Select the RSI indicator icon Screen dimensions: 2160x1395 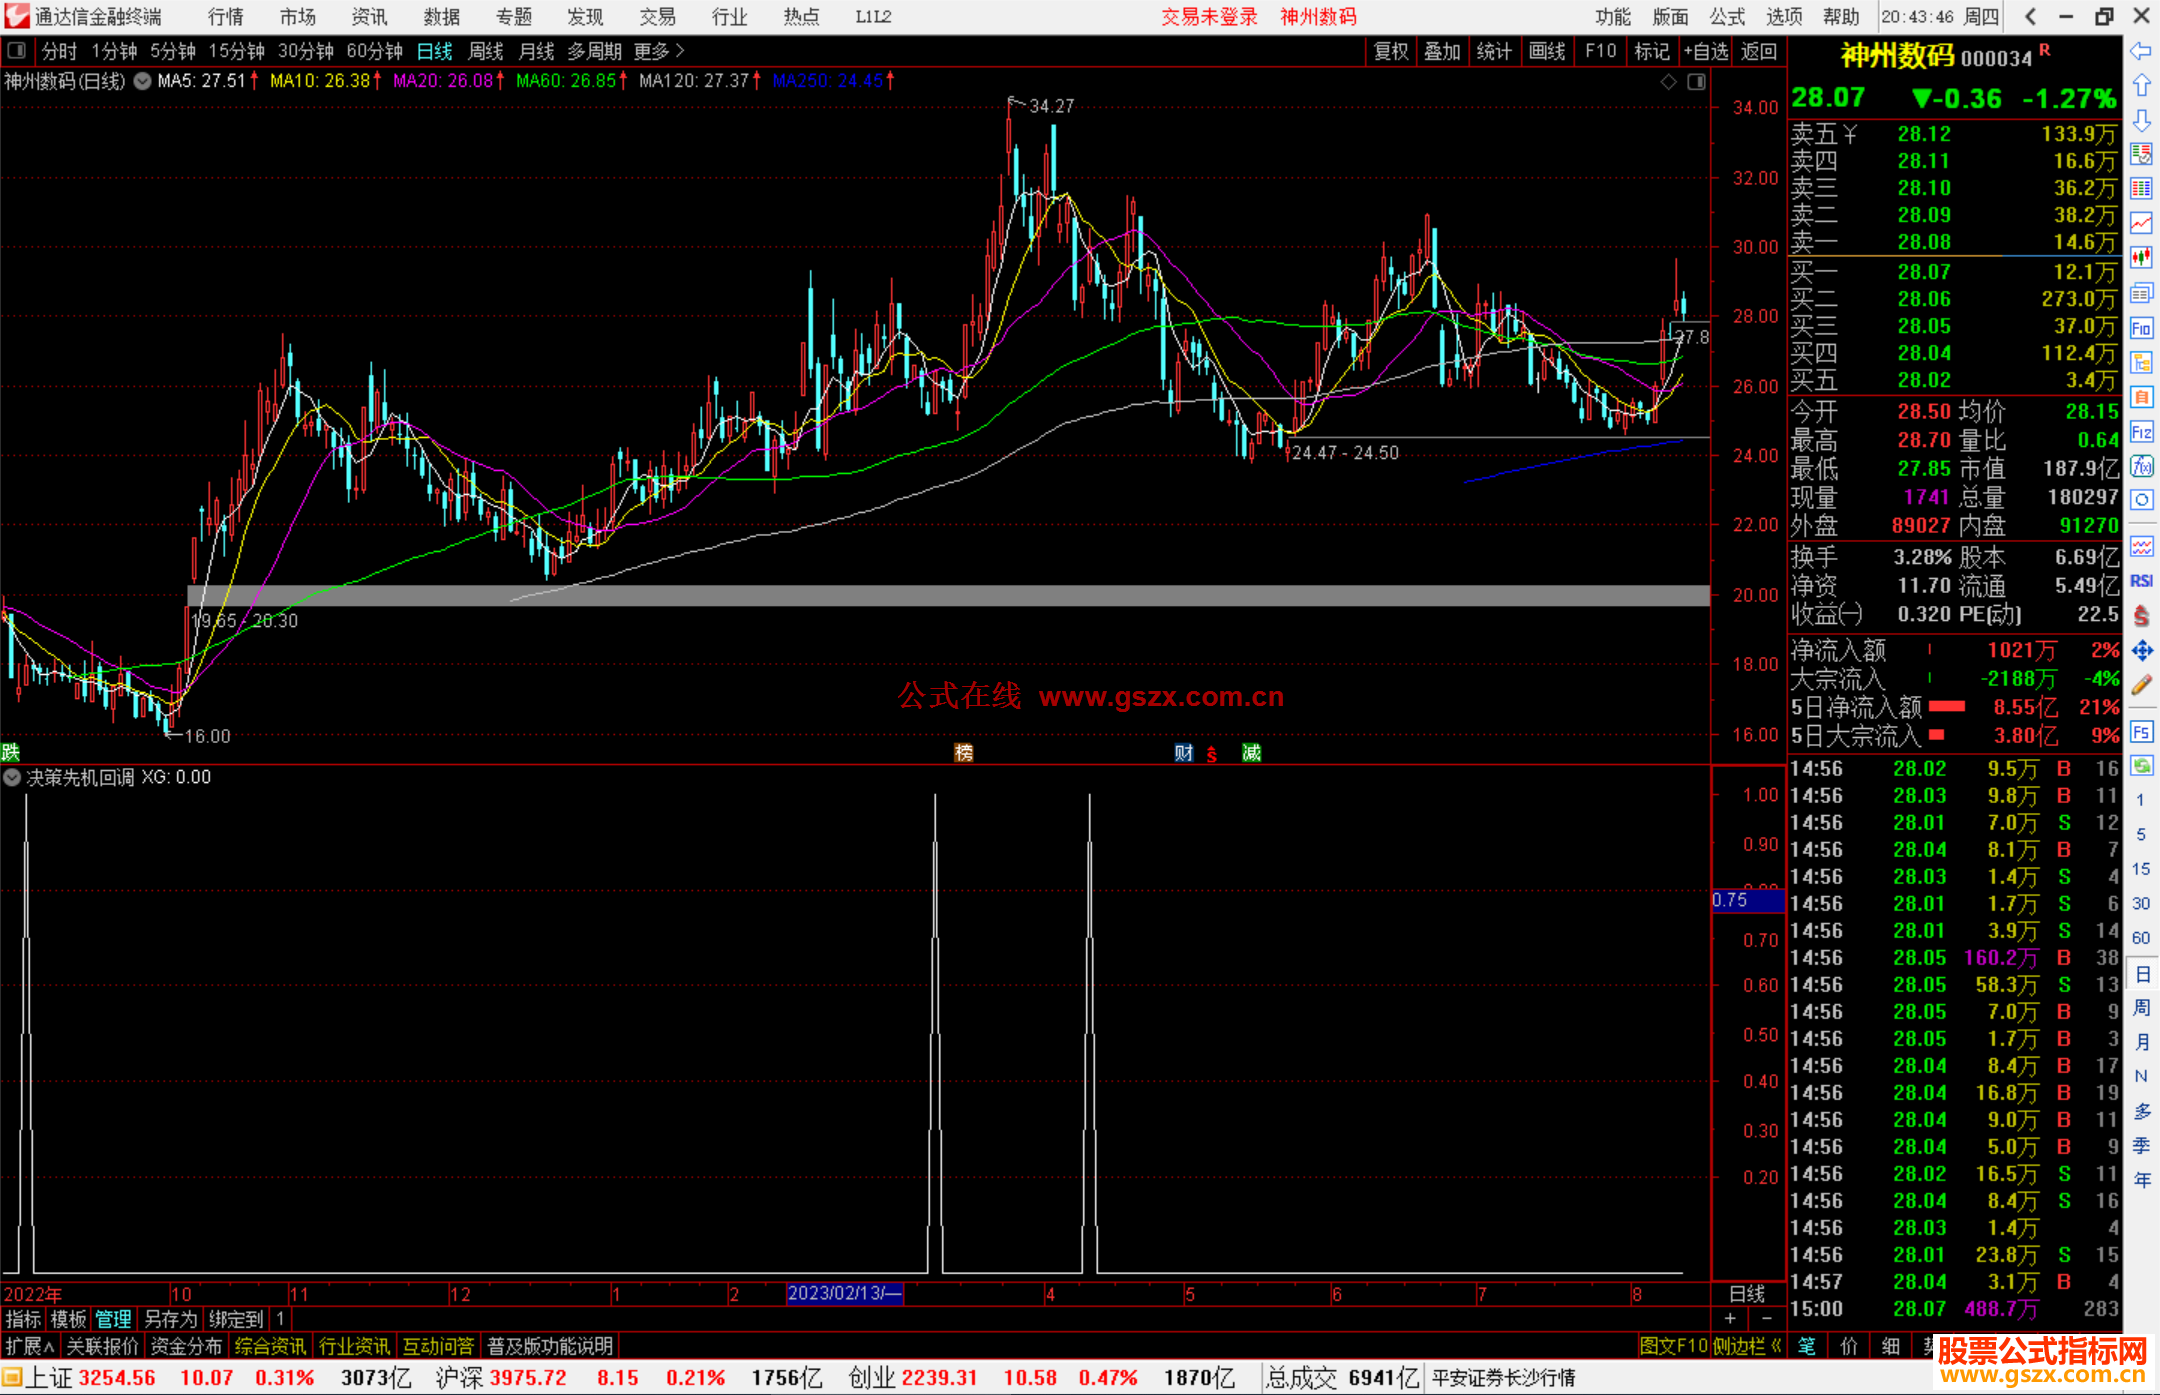(2141, 581)
